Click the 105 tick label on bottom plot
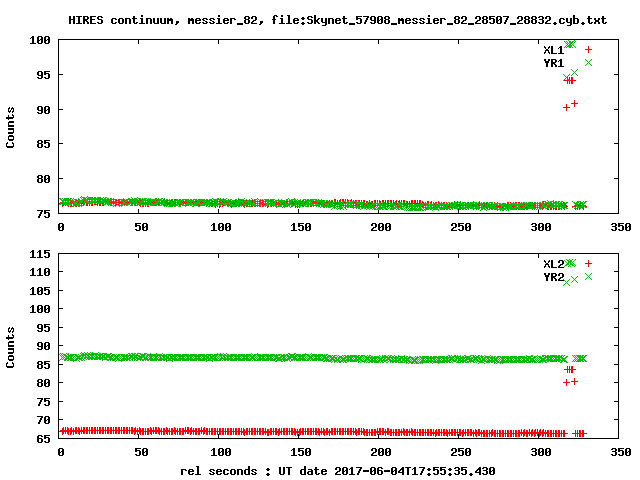The width and height of the screenshot is (640, 480). click(40, 291)
